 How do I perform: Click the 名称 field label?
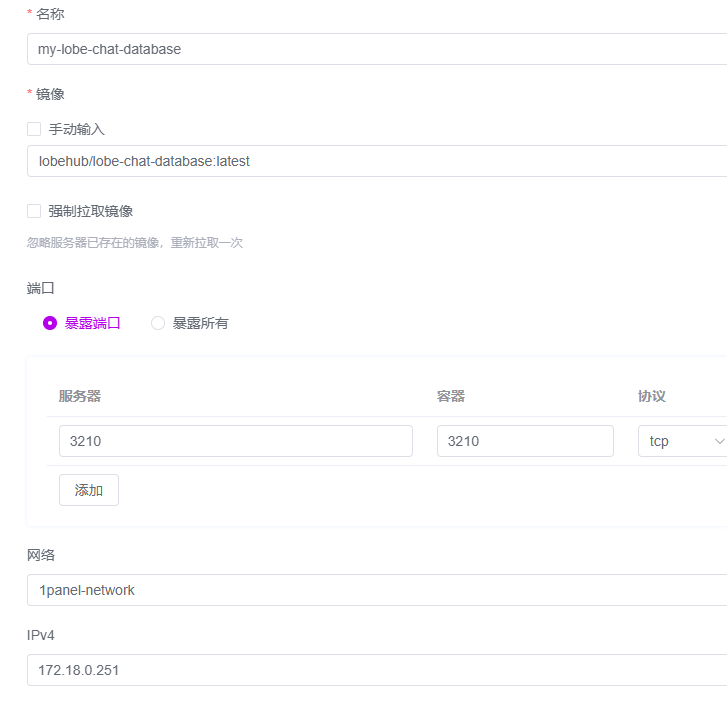[50, 14]
